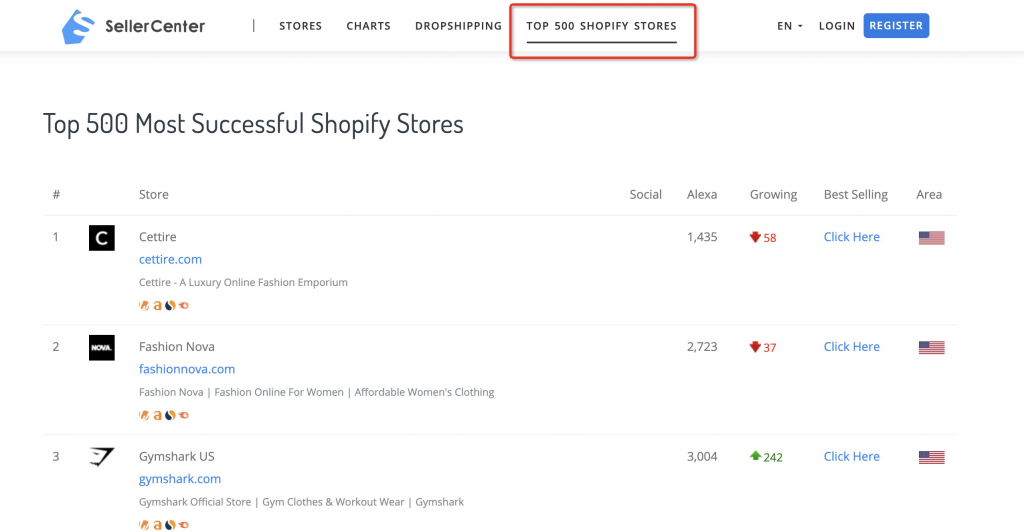1024x532 pixels.
Task: Open the EN language dropdown
Action: (790, 26)
